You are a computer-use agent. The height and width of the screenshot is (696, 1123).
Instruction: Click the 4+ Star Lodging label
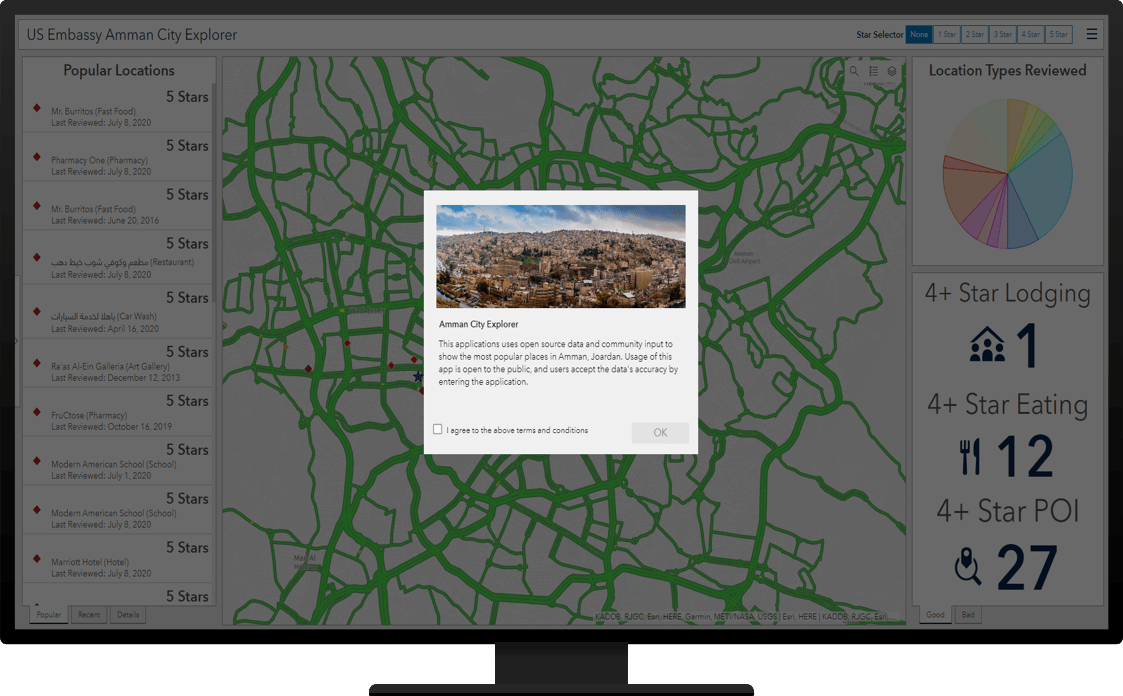[x=1008, y=294]
